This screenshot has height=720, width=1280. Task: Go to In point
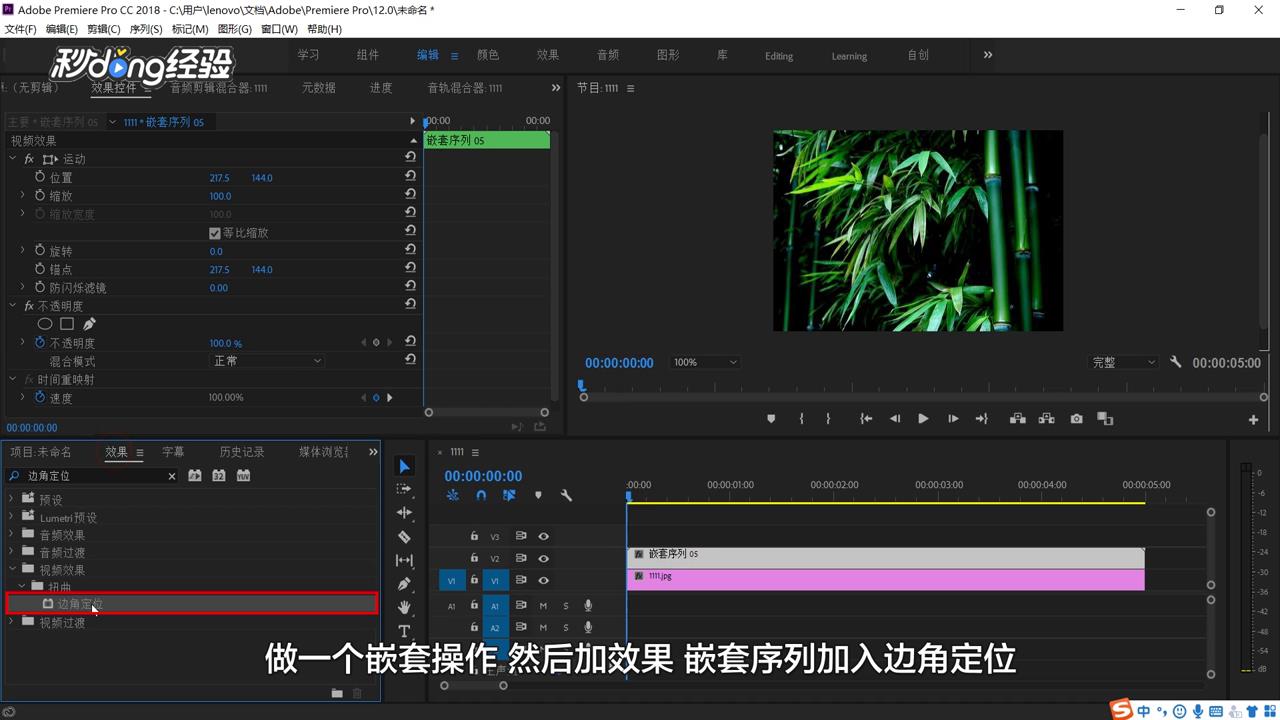[866, 419]
